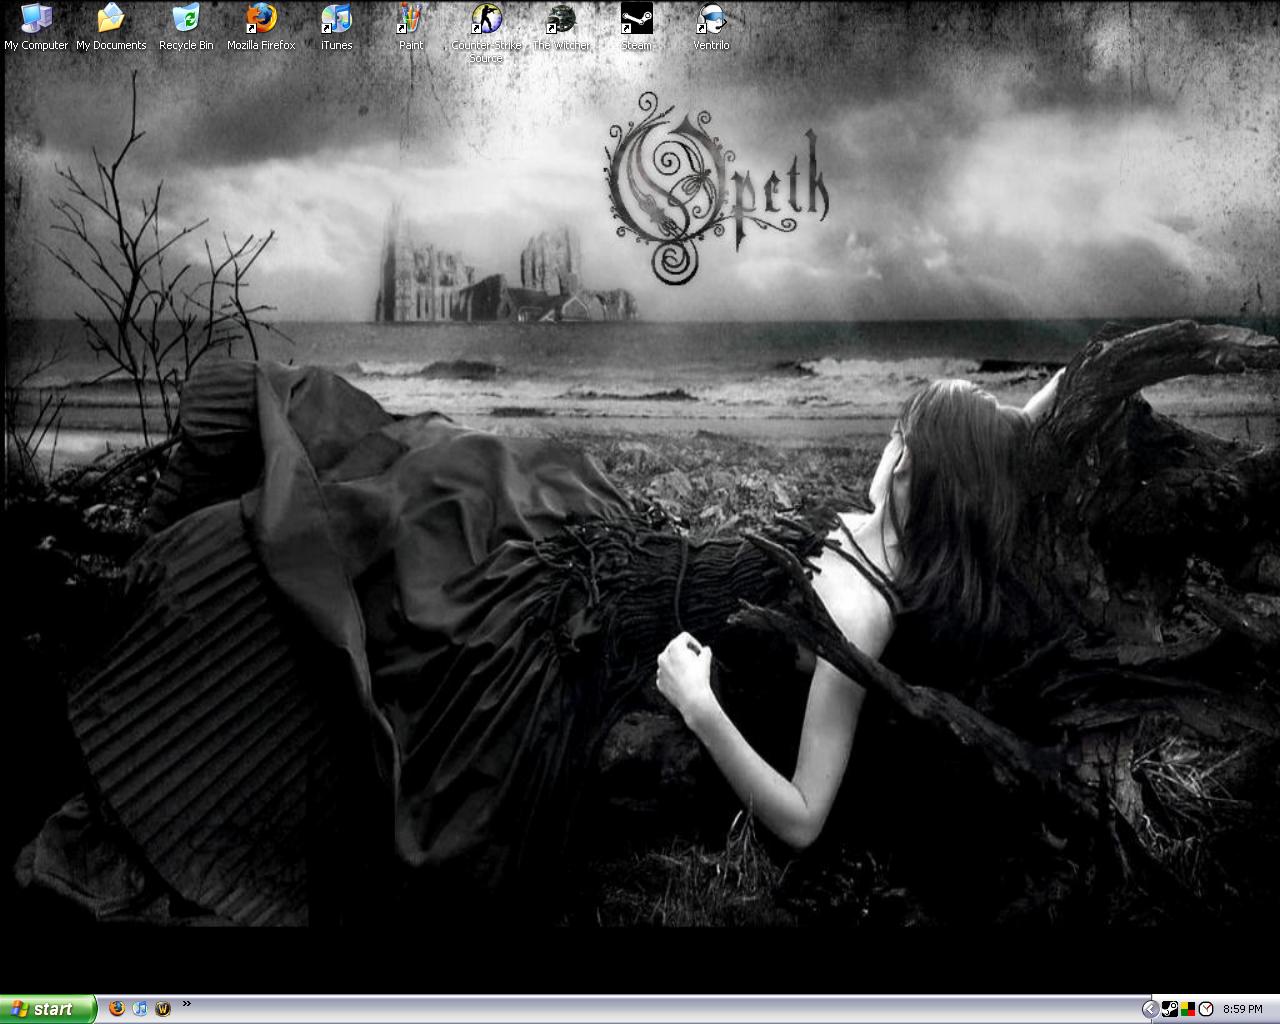Select the Paint desktop shortcut
This screenshot has width=1280, height=1024.
(411, 27)
